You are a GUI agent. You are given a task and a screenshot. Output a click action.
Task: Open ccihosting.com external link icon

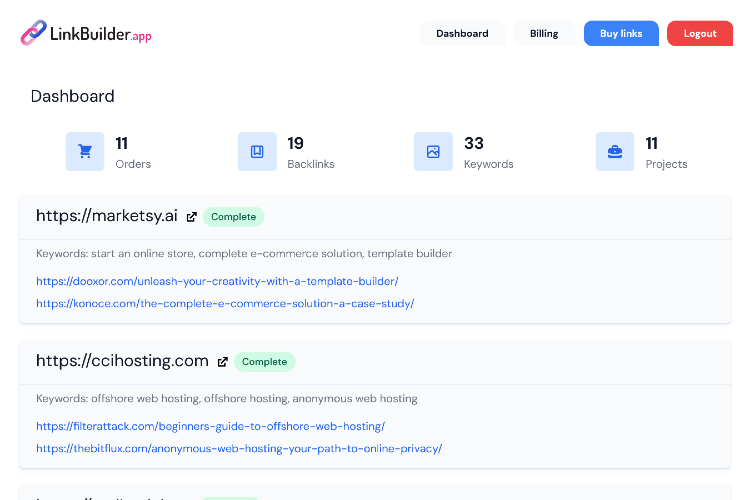pos(222,362)
